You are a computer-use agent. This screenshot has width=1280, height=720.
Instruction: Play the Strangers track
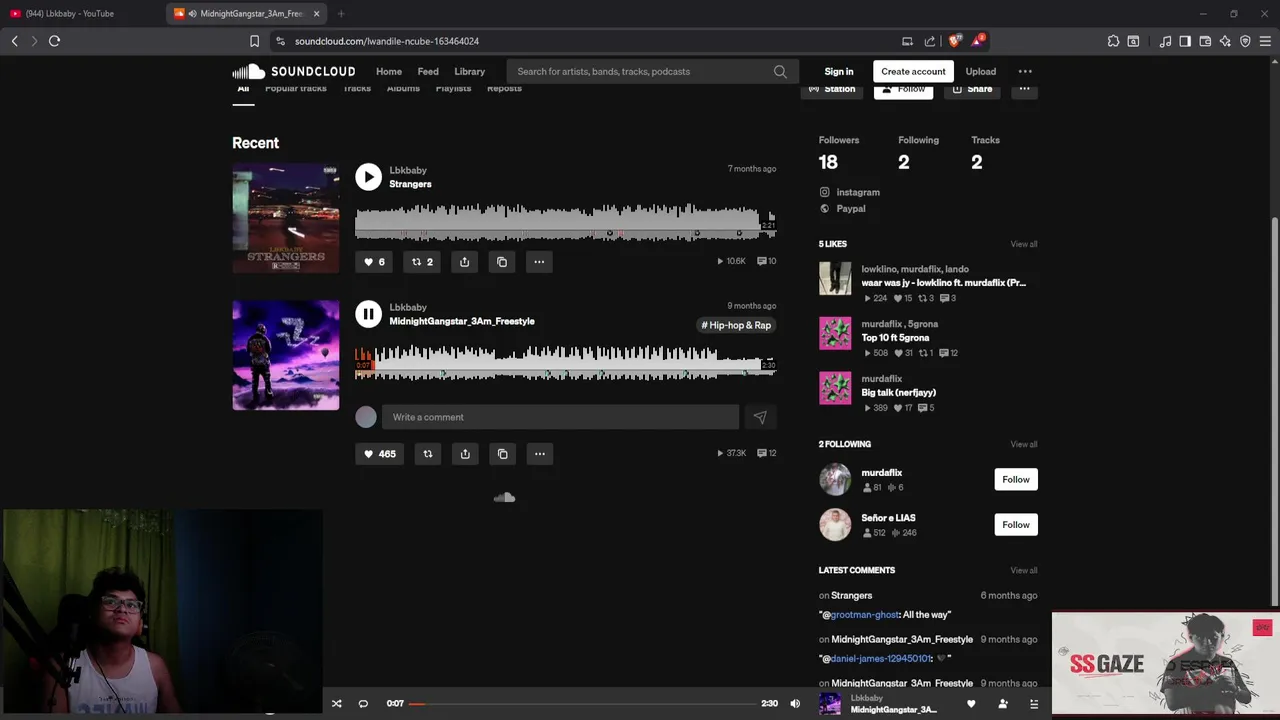click(368, 177)
